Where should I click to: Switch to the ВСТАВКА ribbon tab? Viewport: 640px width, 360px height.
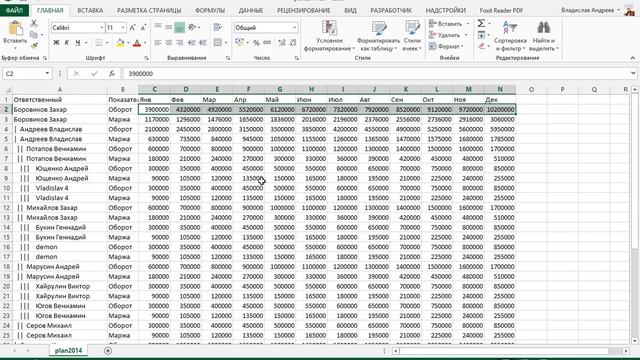tap(90, 10)
